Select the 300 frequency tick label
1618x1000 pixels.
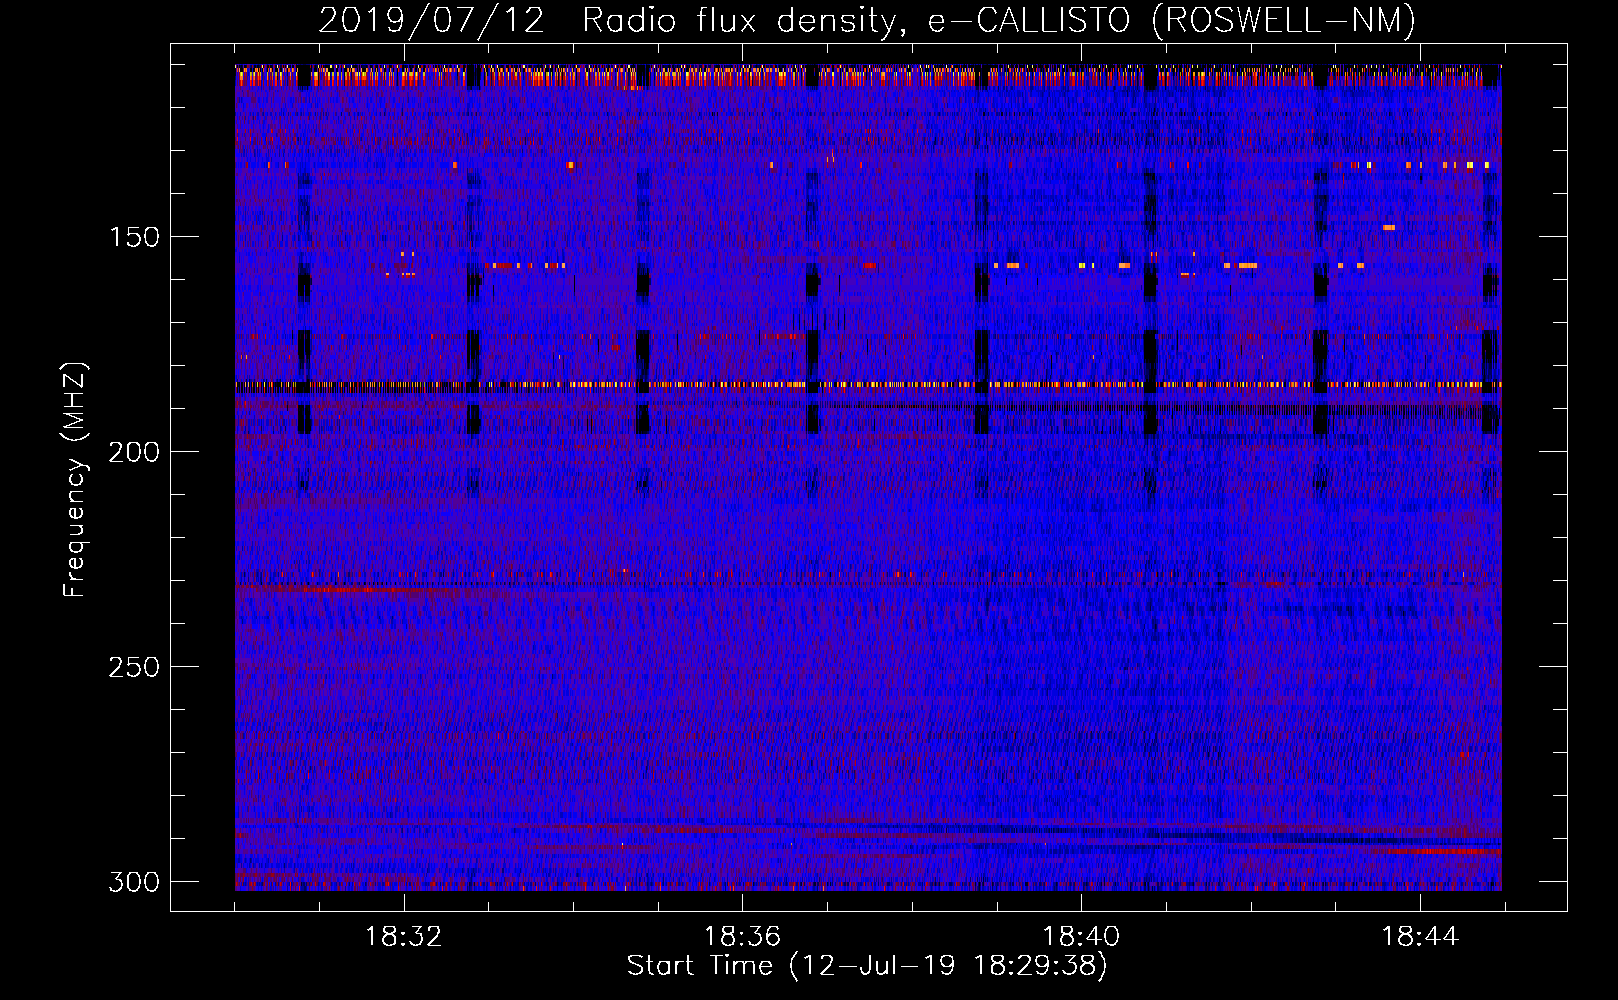[x=134, y=882]
